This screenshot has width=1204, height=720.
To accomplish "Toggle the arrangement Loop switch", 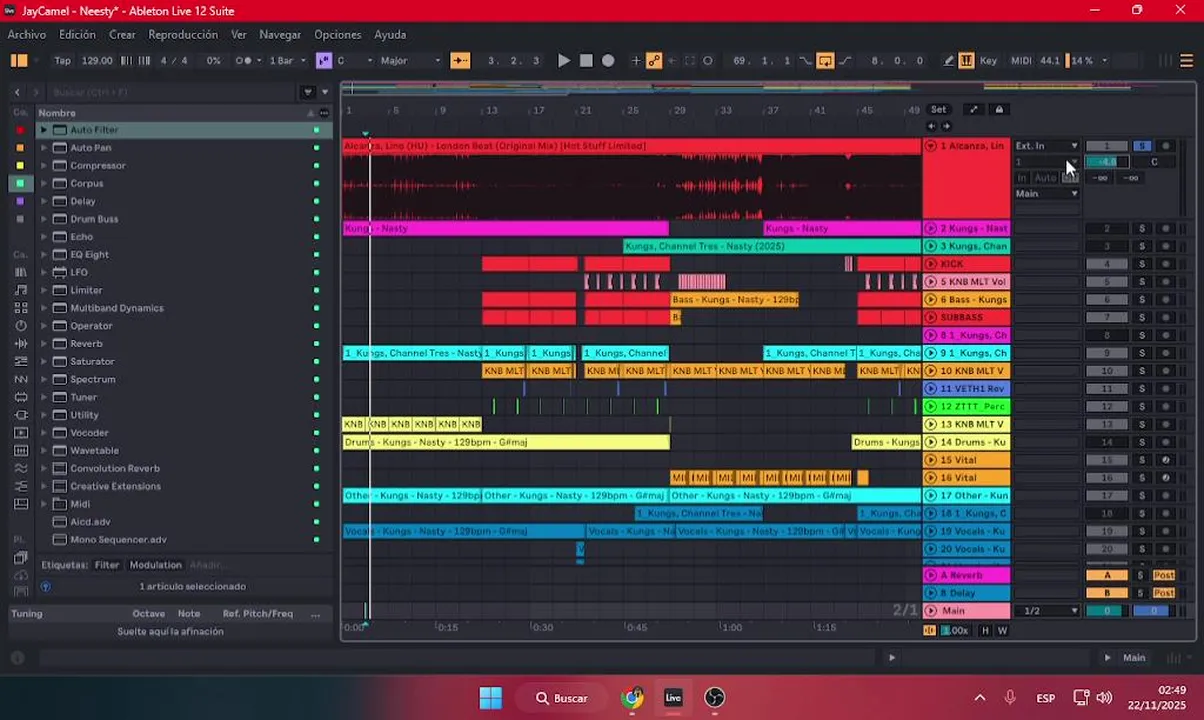I will click(x=825, y=61).
